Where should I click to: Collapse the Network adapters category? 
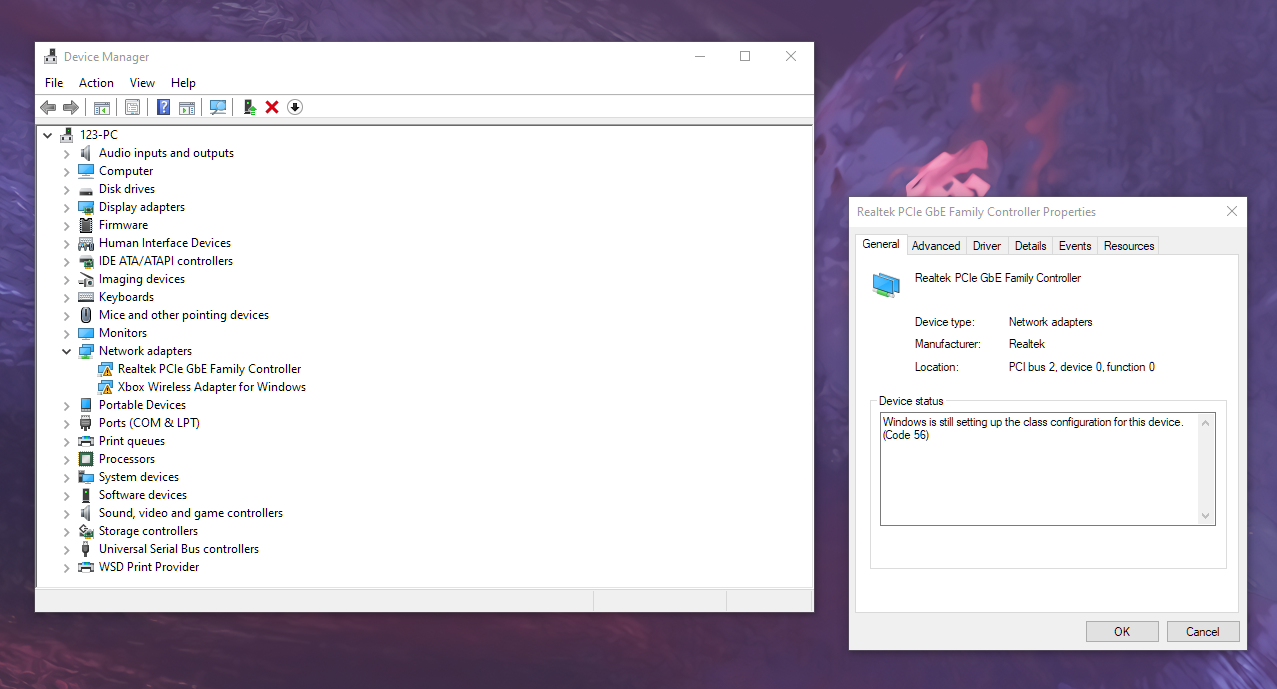[x=67, y=352]
